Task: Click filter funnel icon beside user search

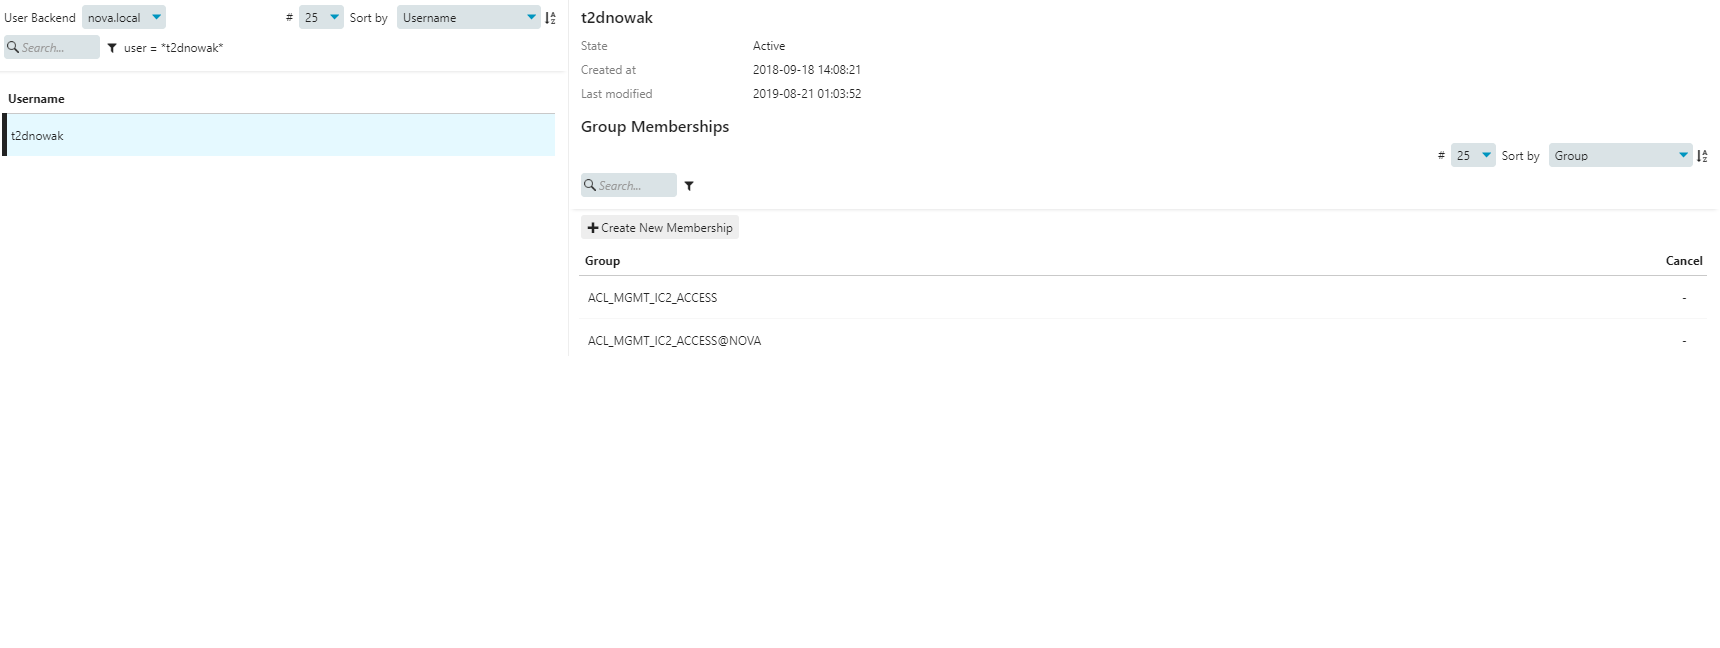Action: tap(112, 48)
